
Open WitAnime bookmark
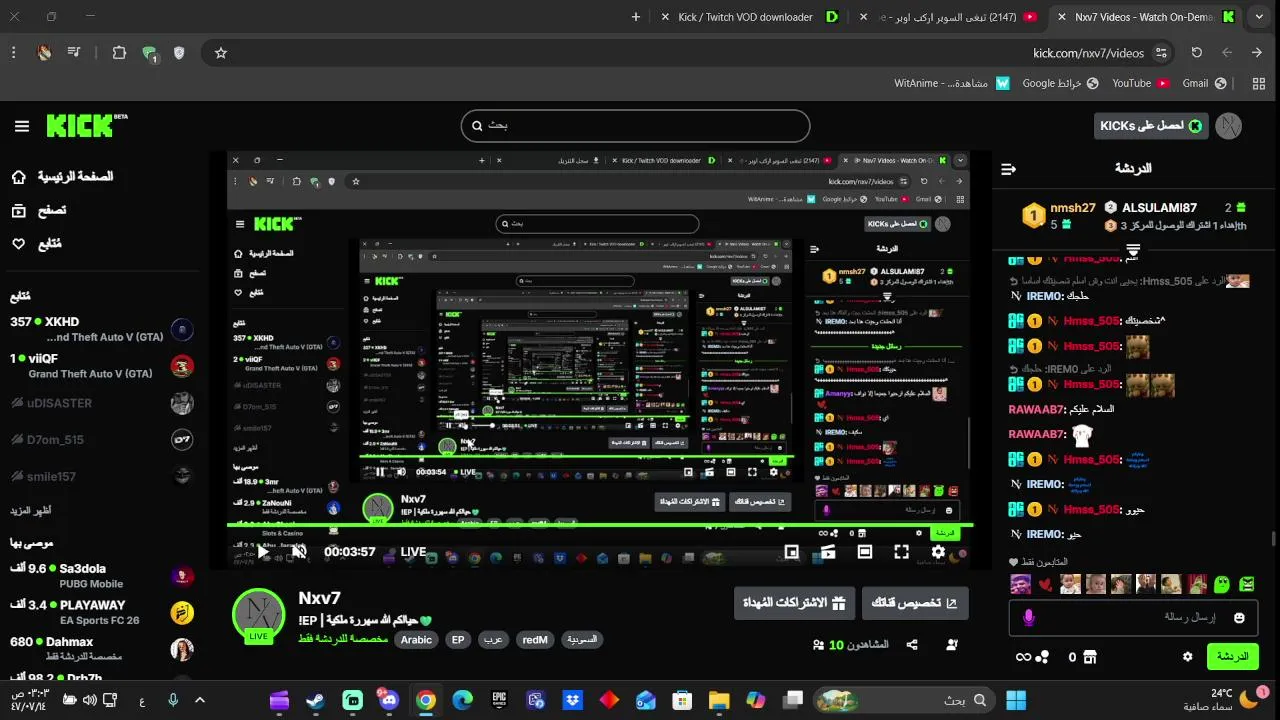pyautogui.click(x=952, y=83)
